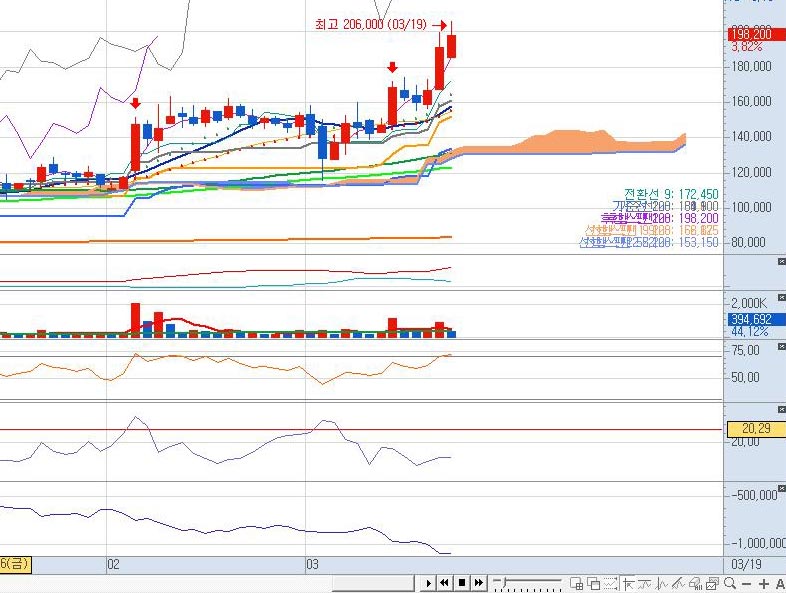Click the orange 선행스팬 legend line
The width and height of the screenshot is (786, 593).
tap(652, 230)
